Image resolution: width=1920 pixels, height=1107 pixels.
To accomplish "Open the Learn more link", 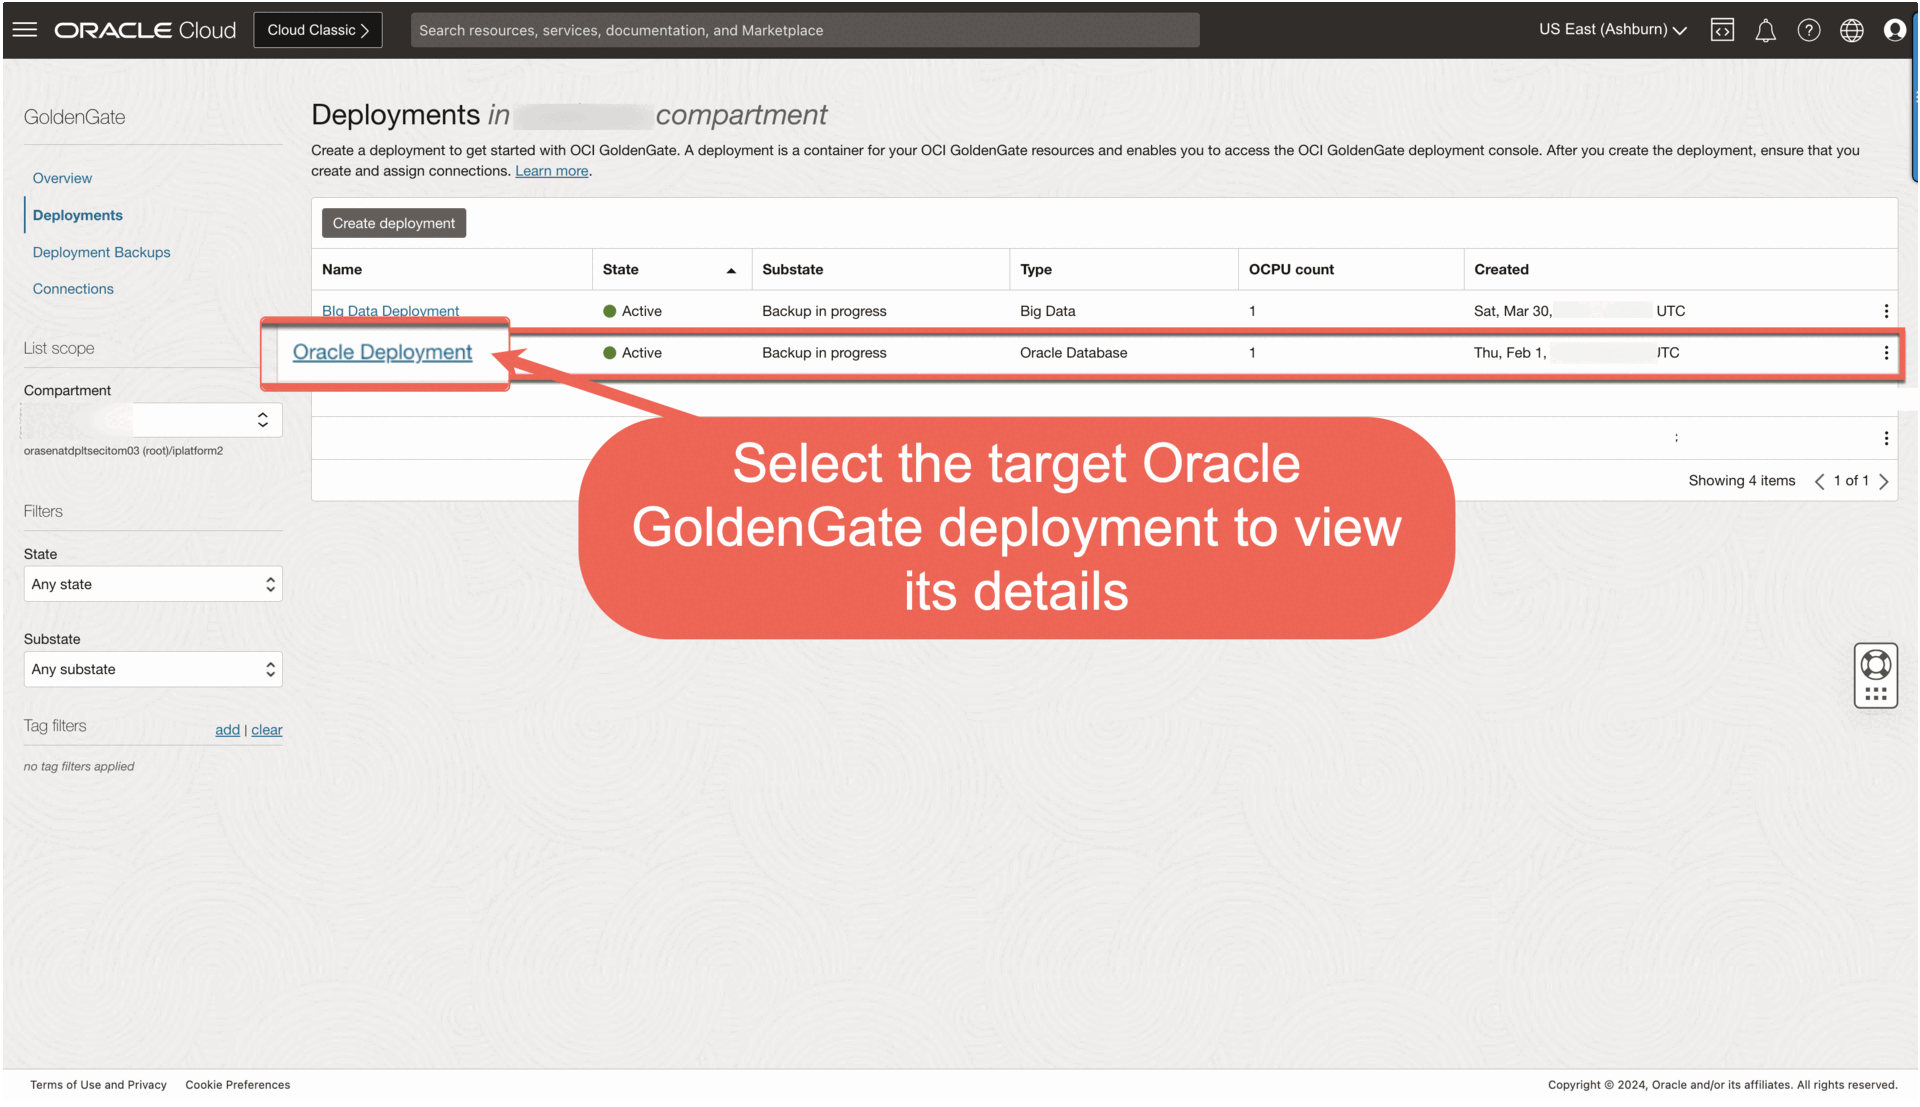I will 551,170.
